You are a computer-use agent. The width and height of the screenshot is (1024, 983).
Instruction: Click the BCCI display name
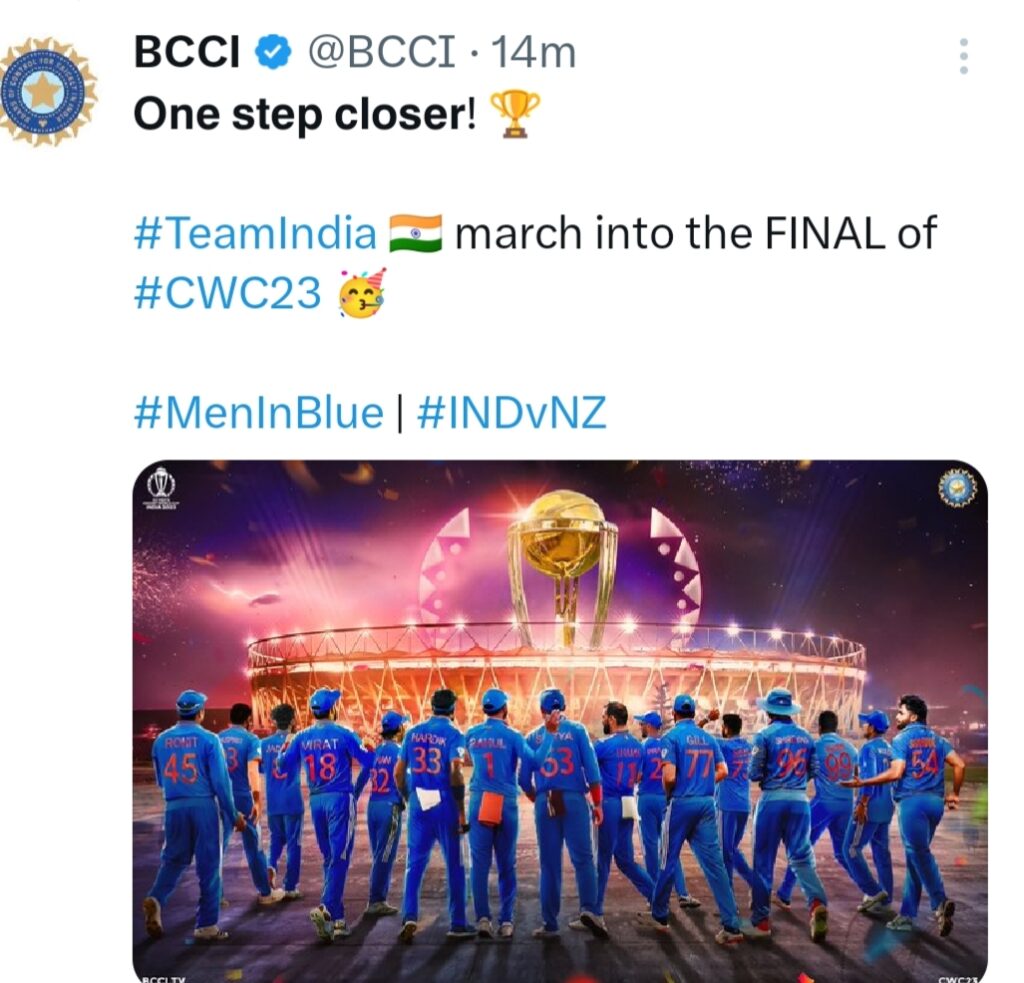coord(187,53)
